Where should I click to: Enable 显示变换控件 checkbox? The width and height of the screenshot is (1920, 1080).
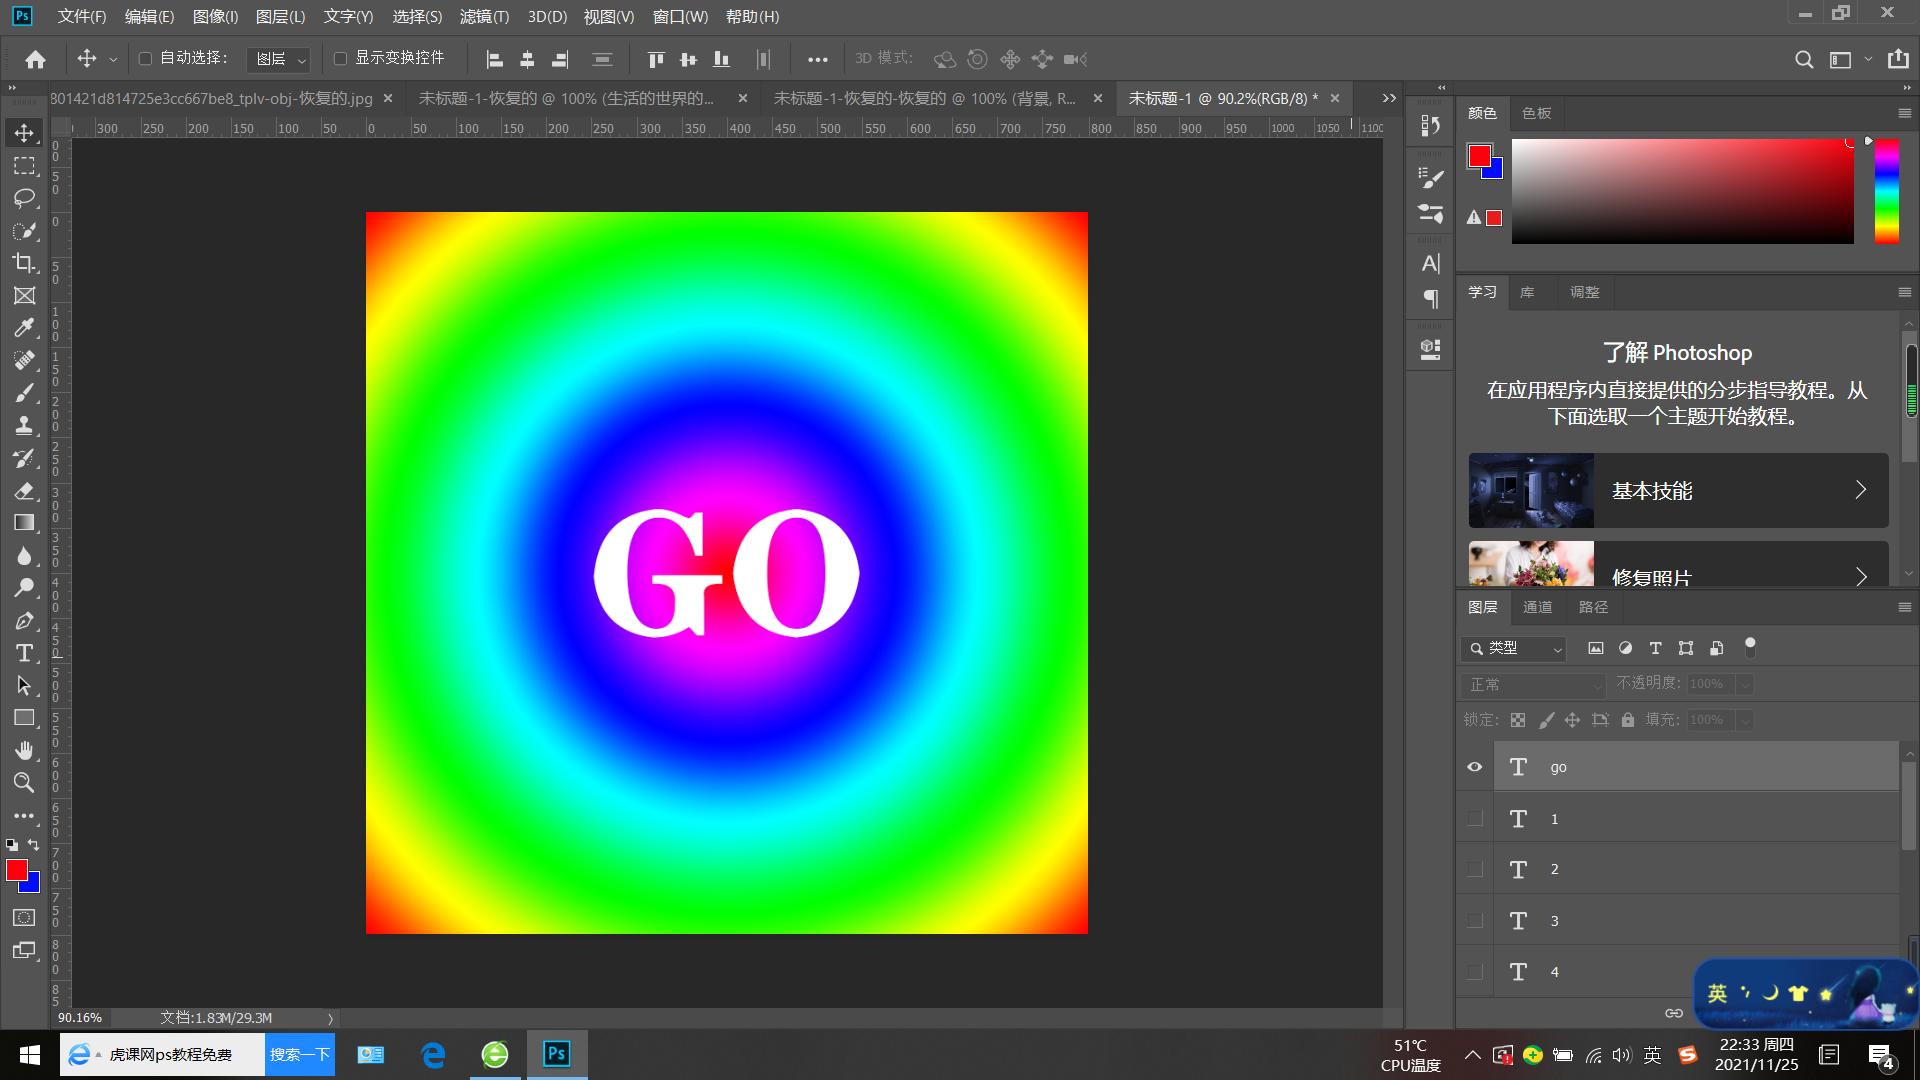tap(340, 59)
